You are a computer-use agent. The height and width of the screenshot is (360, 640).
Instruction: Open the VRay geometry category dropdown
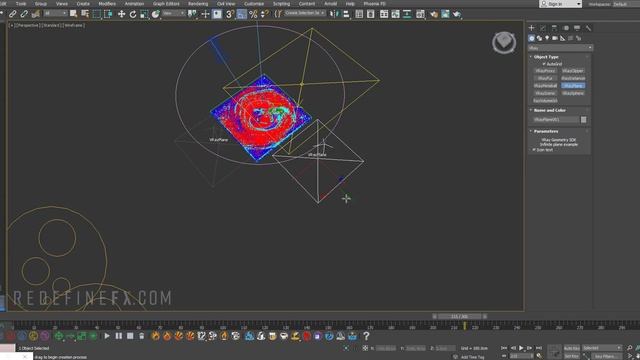pyautogui.click(x=560, y=48)
